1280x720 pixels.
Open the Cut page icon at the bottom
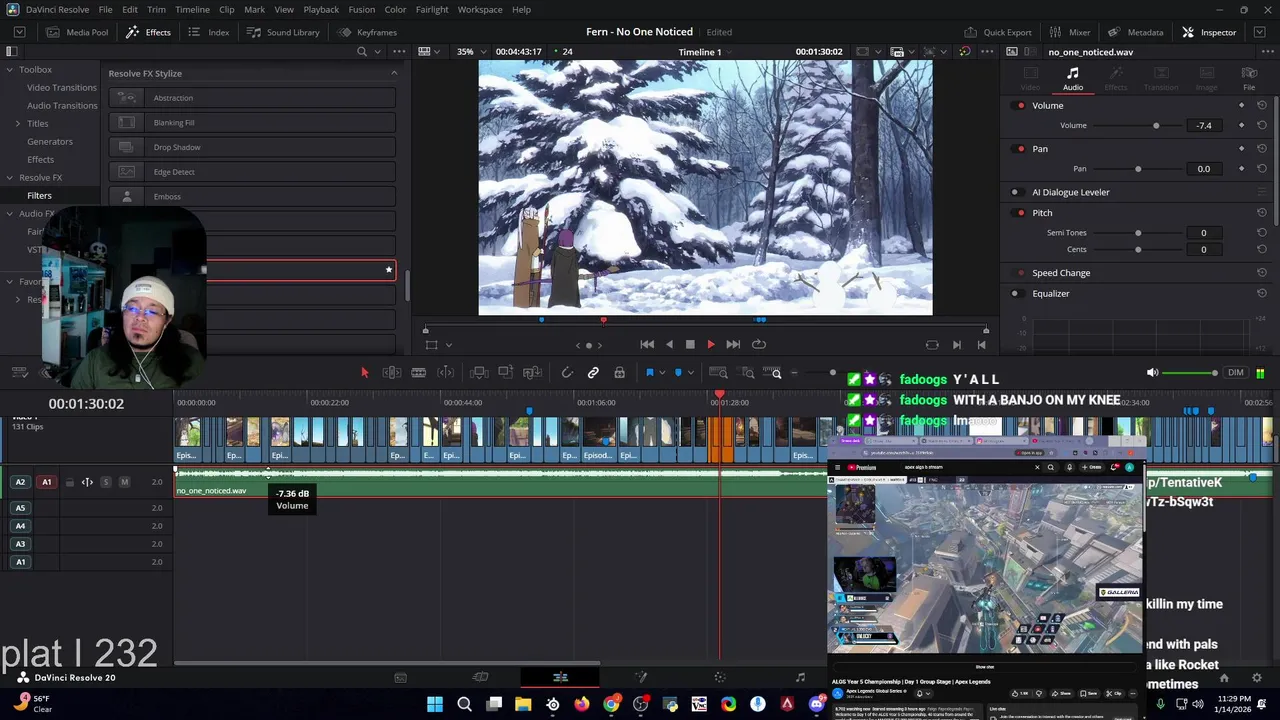(x=480, y=677)
